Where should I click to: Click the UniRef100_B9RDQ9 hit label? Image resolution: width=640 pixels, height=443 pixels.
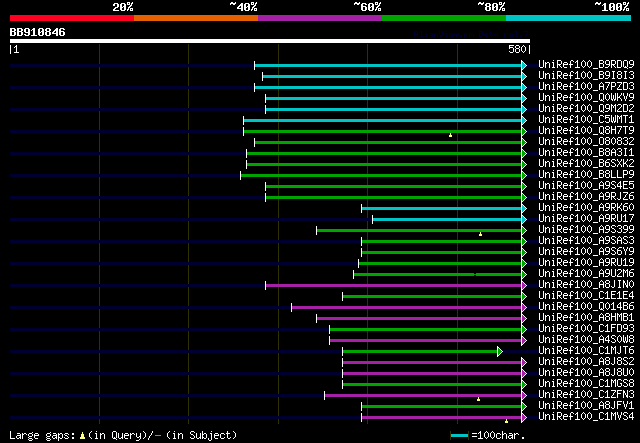[x=586, y=65]
